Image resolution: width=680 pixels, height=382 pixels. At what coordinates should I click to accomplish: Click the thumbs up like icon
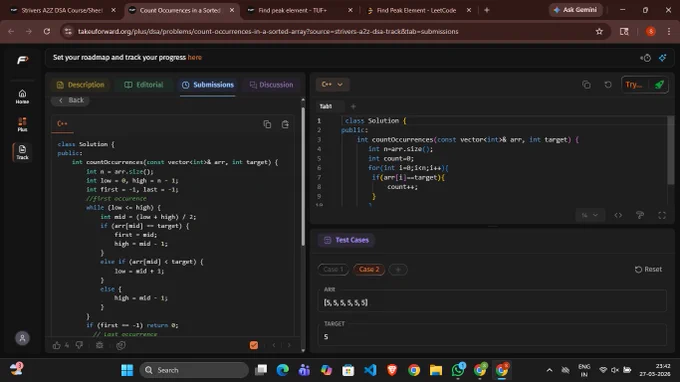click(56, 345)
